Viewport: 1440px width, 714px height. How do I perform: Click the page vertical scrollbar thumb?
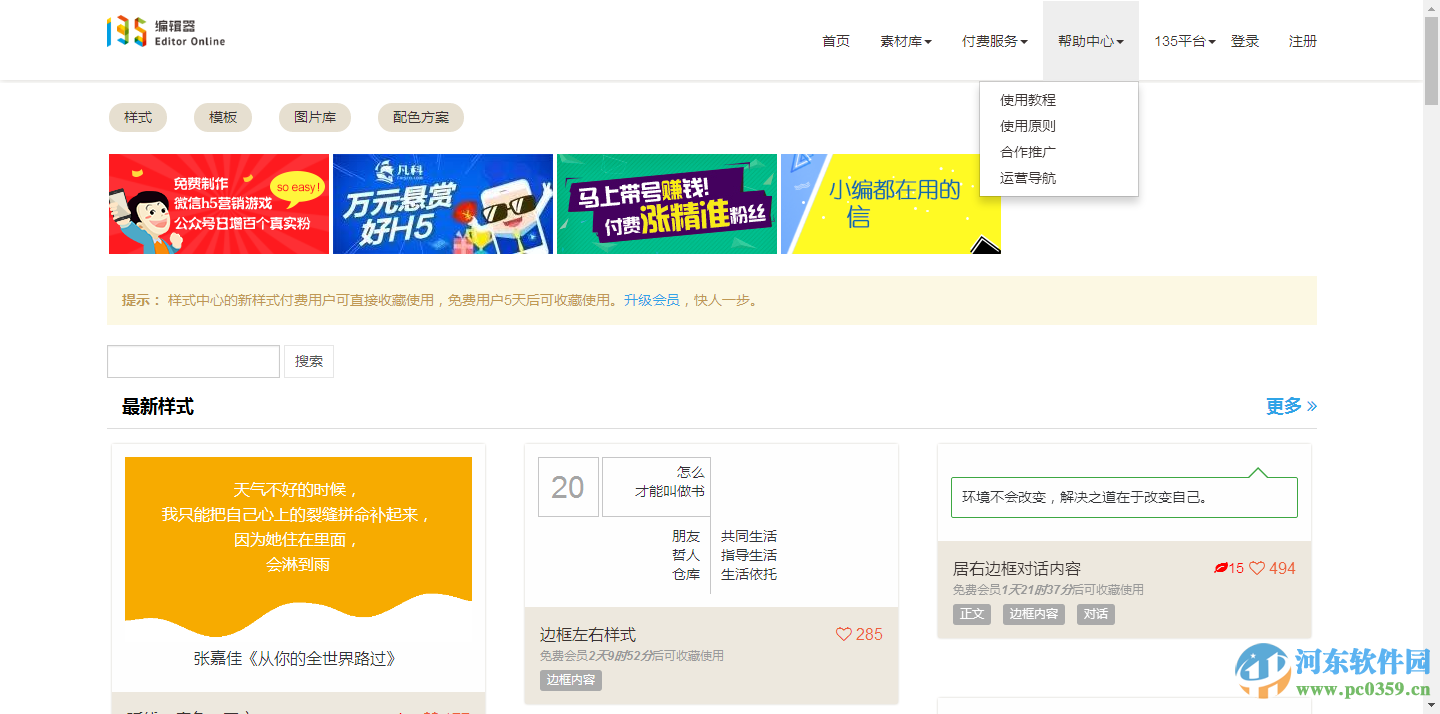point(1431,60)
